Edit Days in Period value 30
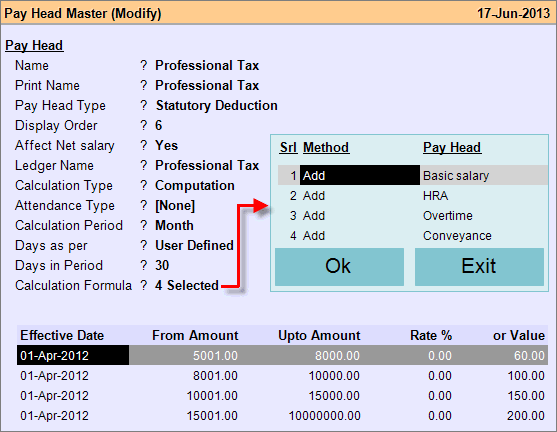The height and width of the screenshot is (432, 557). (x=162, y=265)
